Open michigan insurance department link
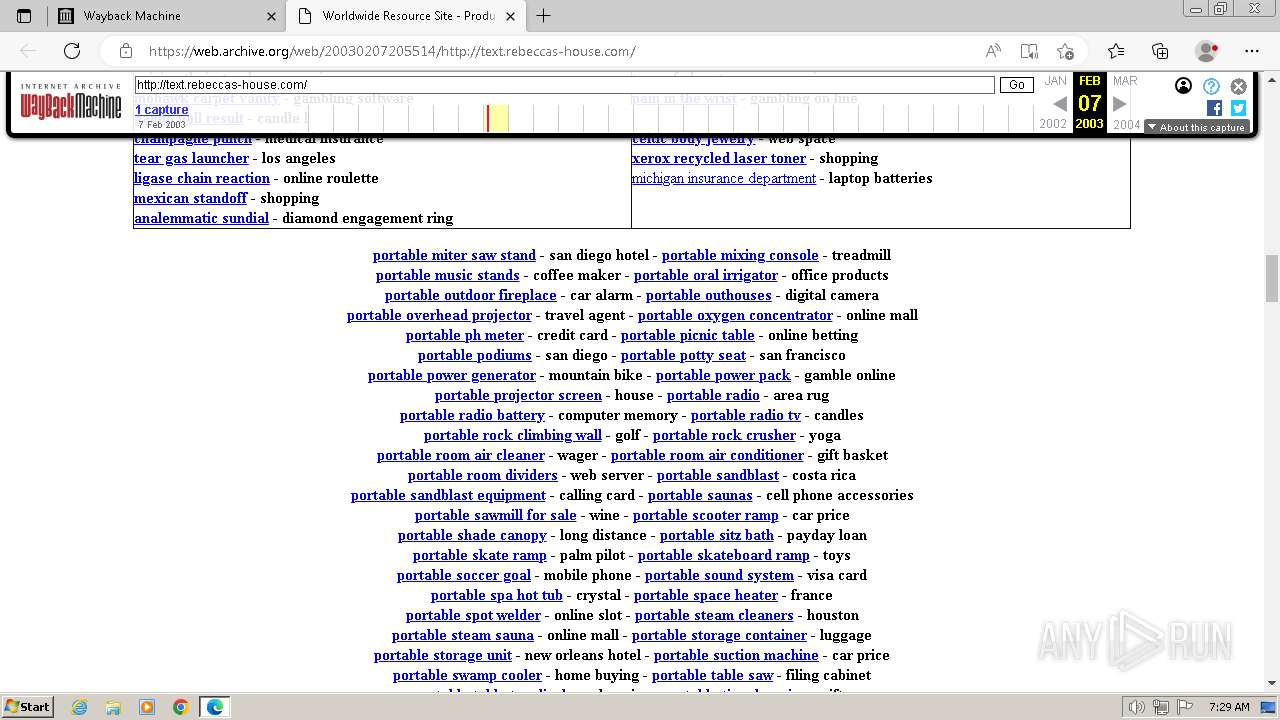Image resolution: width=1280 pixels, height=720 pixels. [x=724, y=178]
